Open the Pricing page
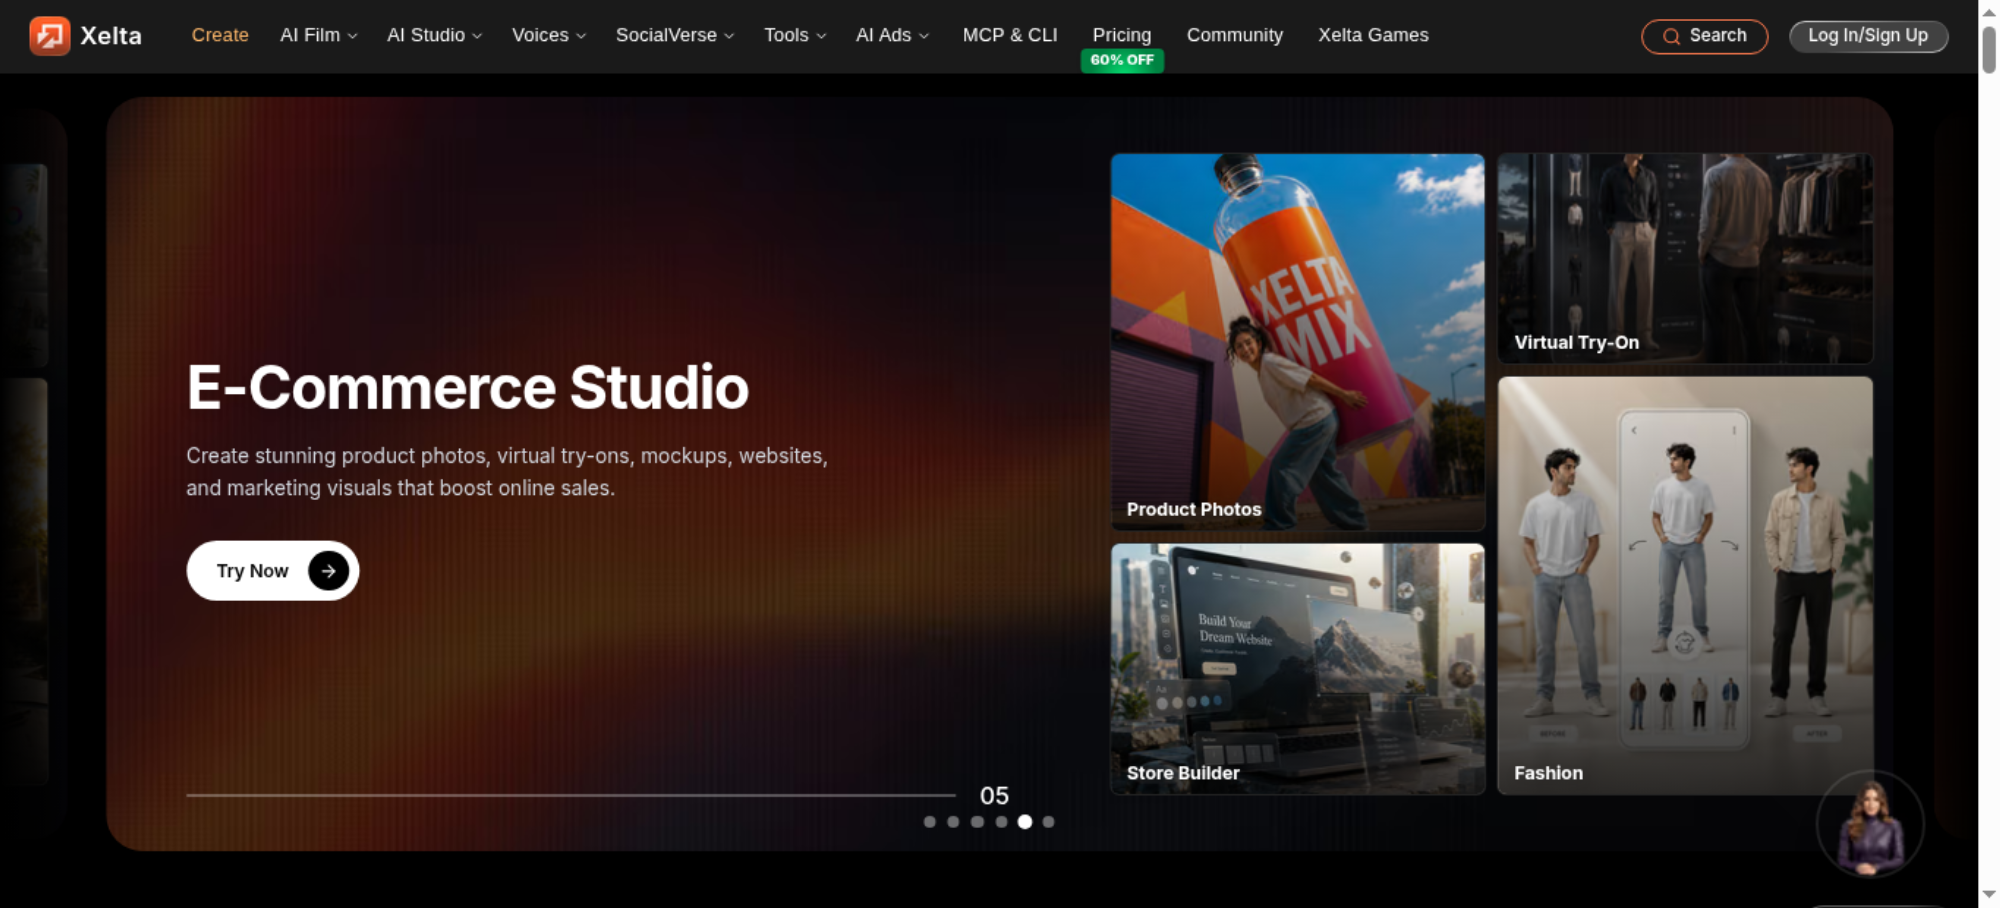 tap(1122, 35)
